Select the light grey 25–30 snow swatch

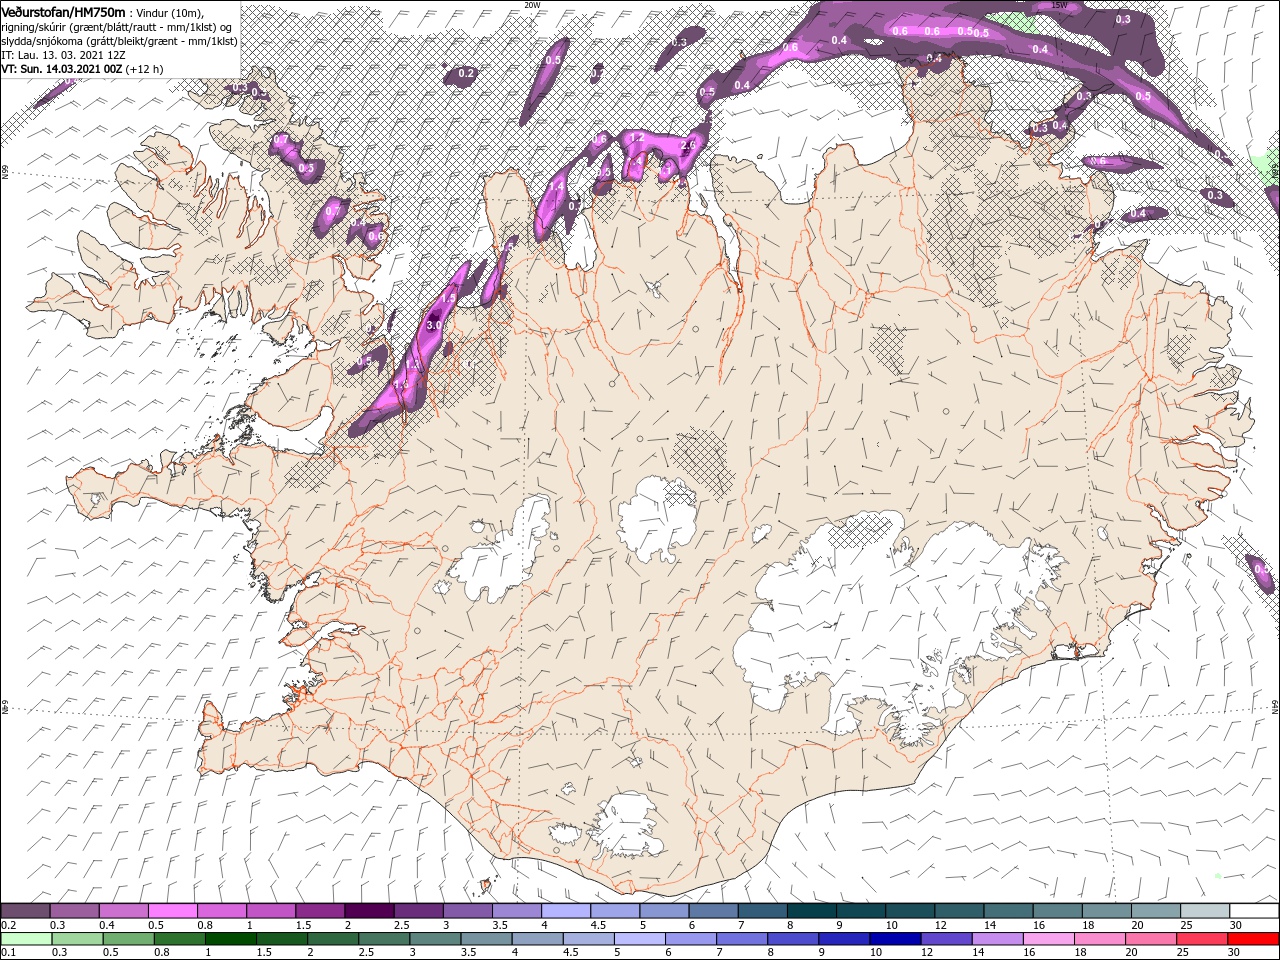(1205, 911)
